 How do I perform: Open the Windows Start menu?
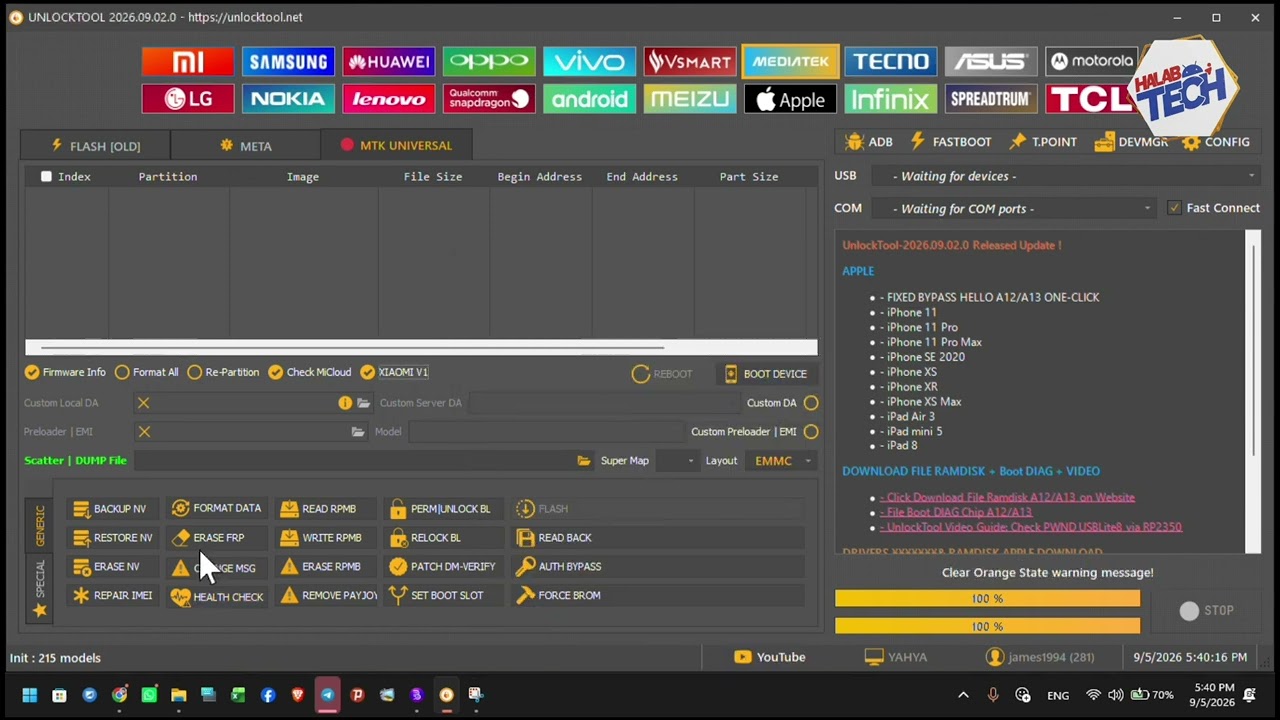[x=30, y=695]
